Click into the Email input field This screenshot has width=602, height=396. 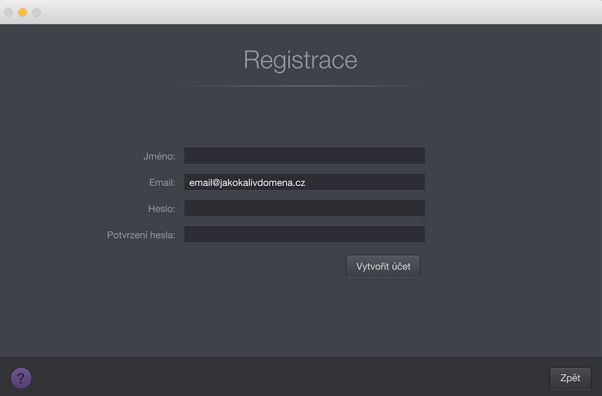pos(304,182)
